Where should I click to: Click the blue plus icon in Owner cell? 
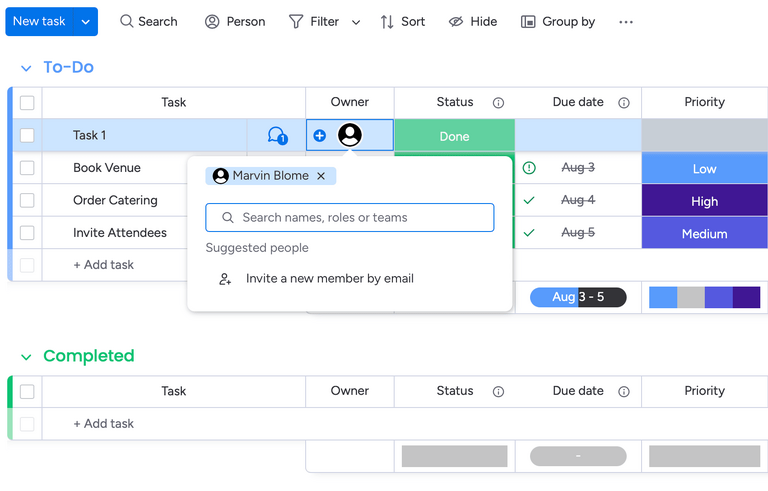[320, 135]
